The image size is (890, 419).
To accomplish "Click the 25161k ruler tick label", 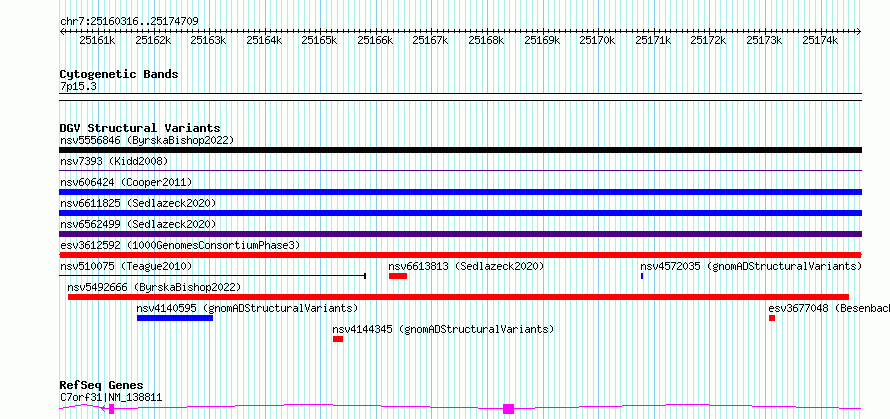I will coord(98,41).
